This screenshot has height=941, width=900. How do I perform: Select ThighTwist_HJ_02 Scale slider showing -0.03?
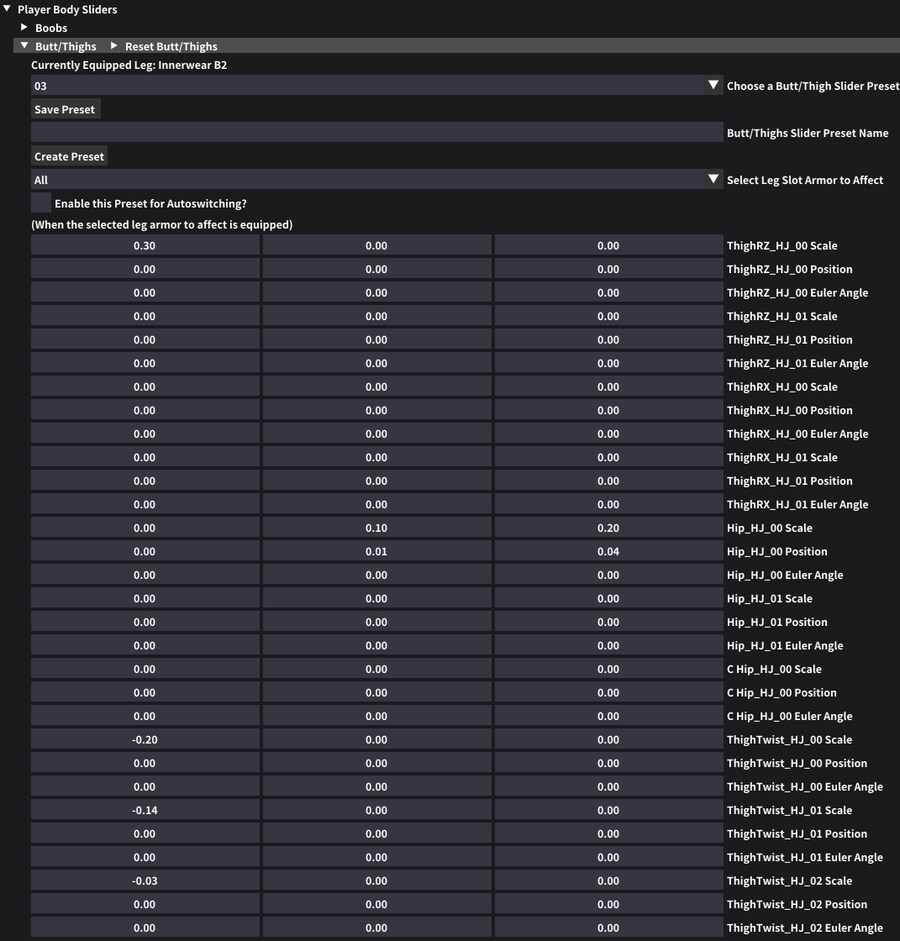(x=145, y=881)
